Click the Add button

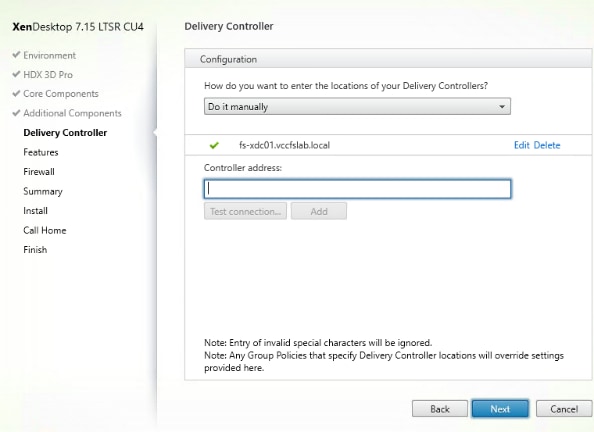(x=319, y=211)
